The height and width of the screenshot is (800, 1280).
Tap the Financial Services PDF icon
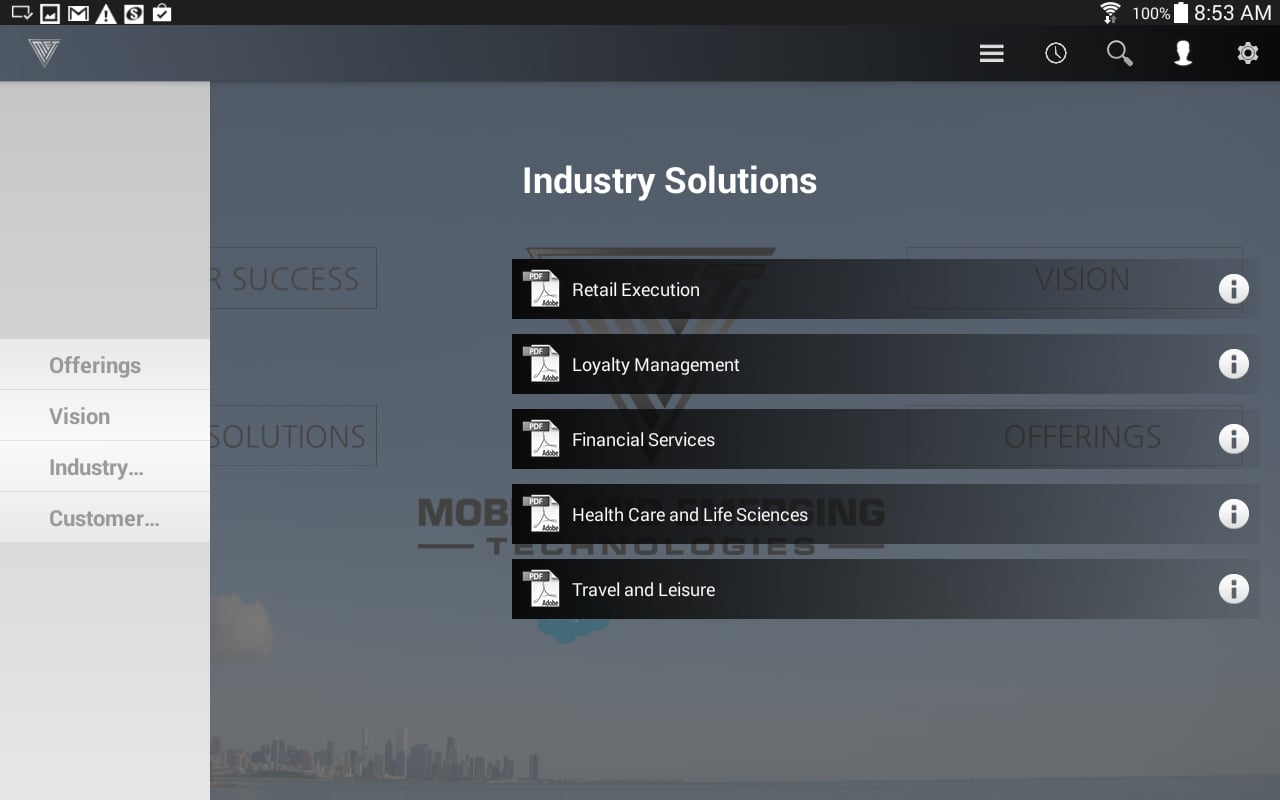[541, 439]
